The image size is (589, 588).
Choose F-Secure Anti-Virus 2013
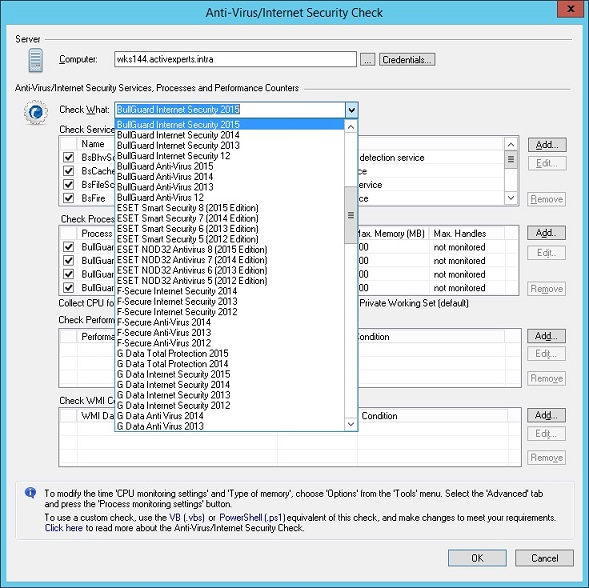click(230, 333)
